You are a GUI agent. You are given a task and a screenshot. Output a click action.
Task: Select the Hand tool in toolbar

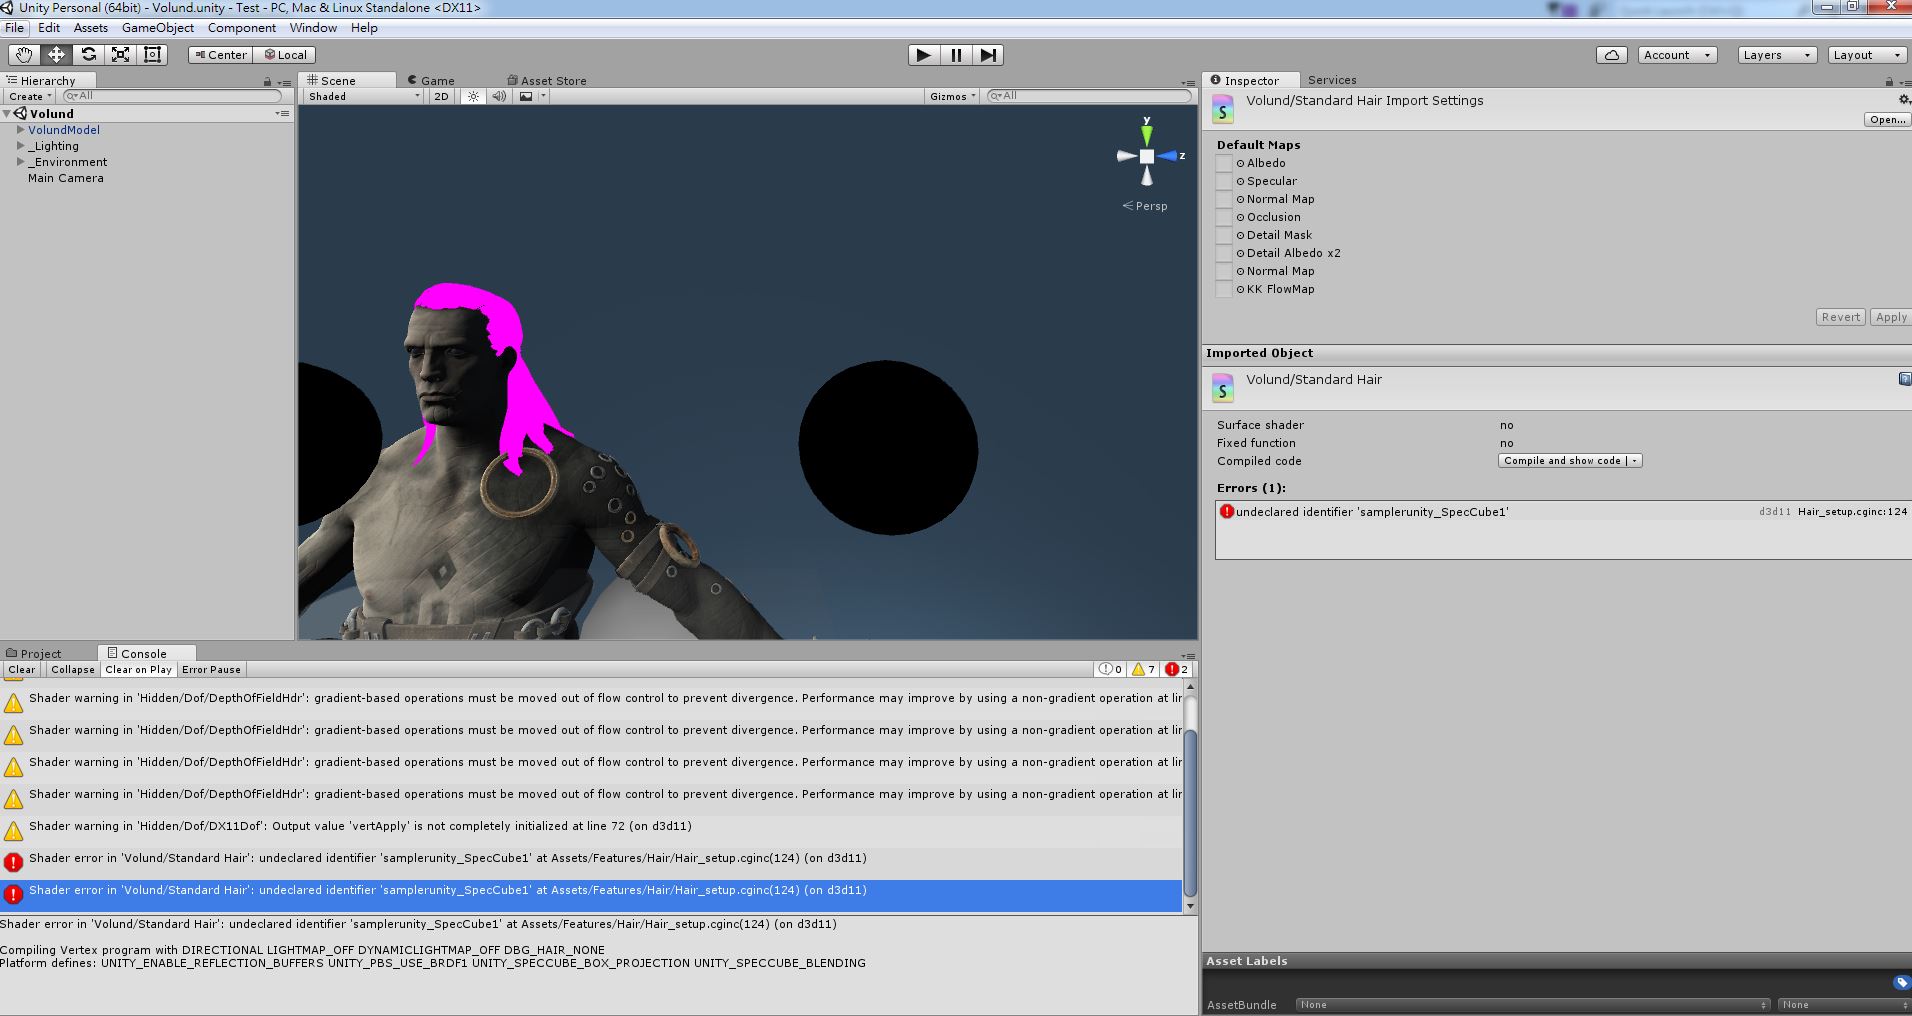coord(24,55)
